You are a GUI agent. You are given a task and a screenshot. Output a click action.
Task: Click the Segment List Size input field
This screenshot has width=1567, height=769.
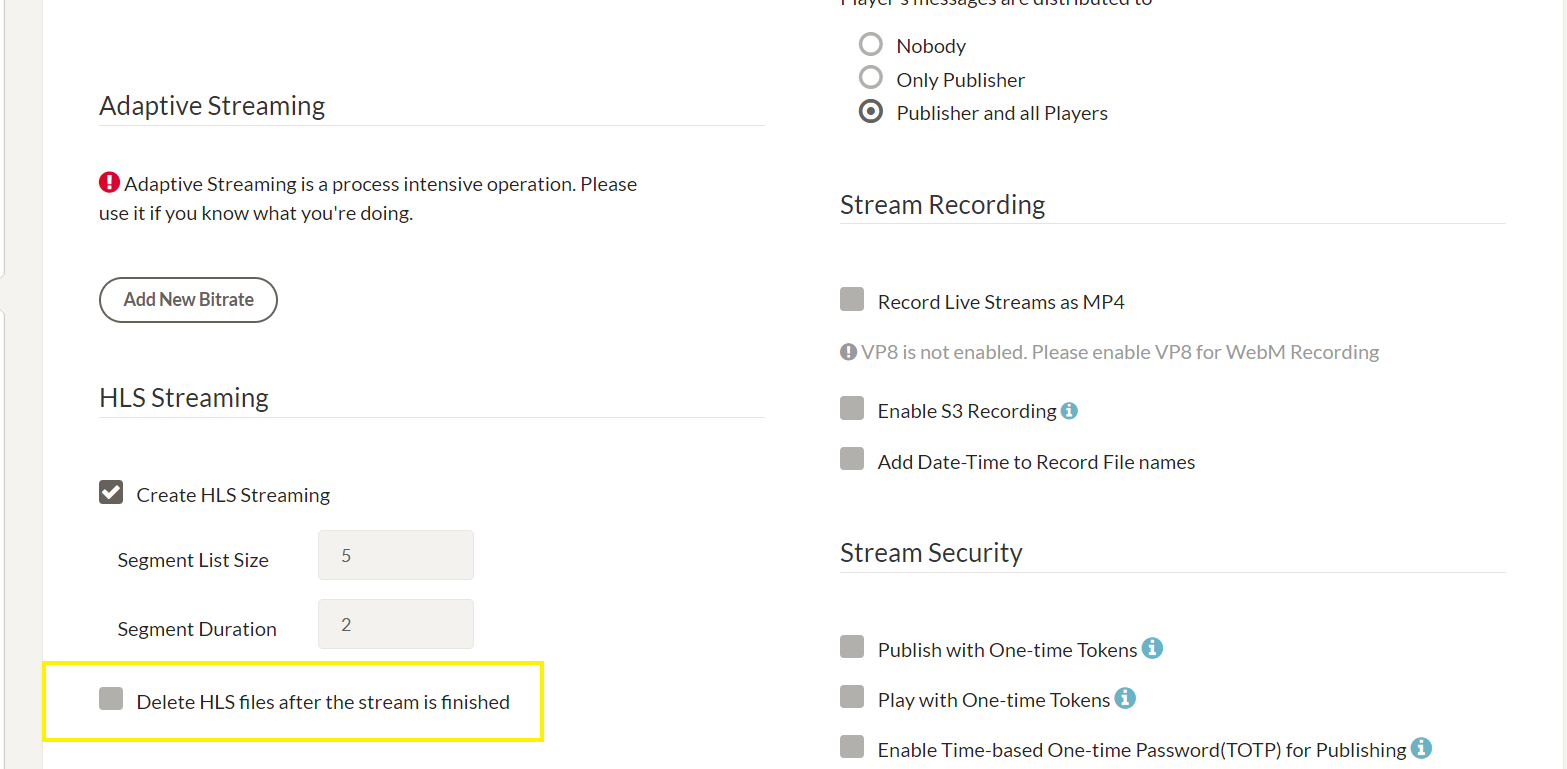[x=396, y=555]
